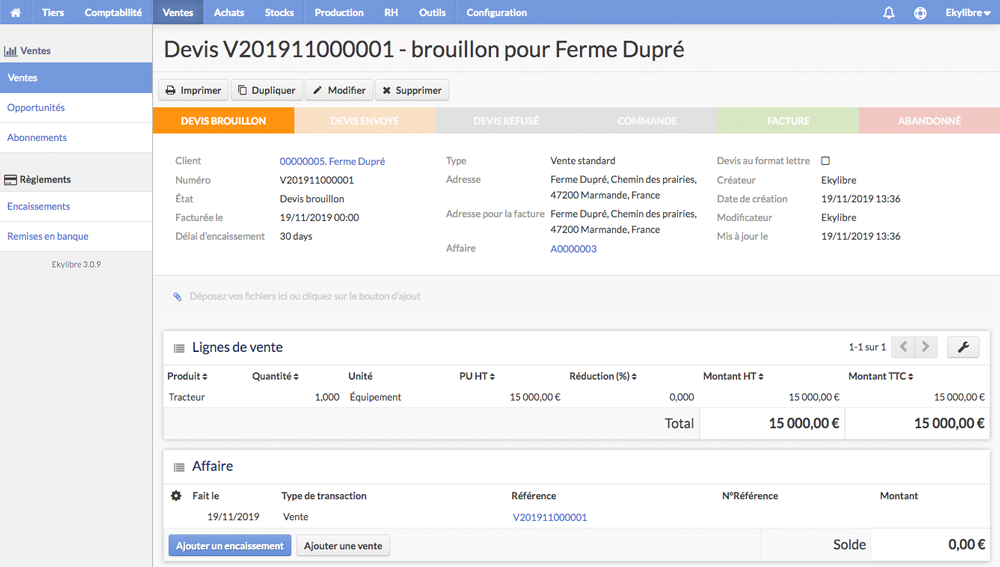Sort sale lines by Montant TTC column

pyautogui.click(x=880, y=376)
